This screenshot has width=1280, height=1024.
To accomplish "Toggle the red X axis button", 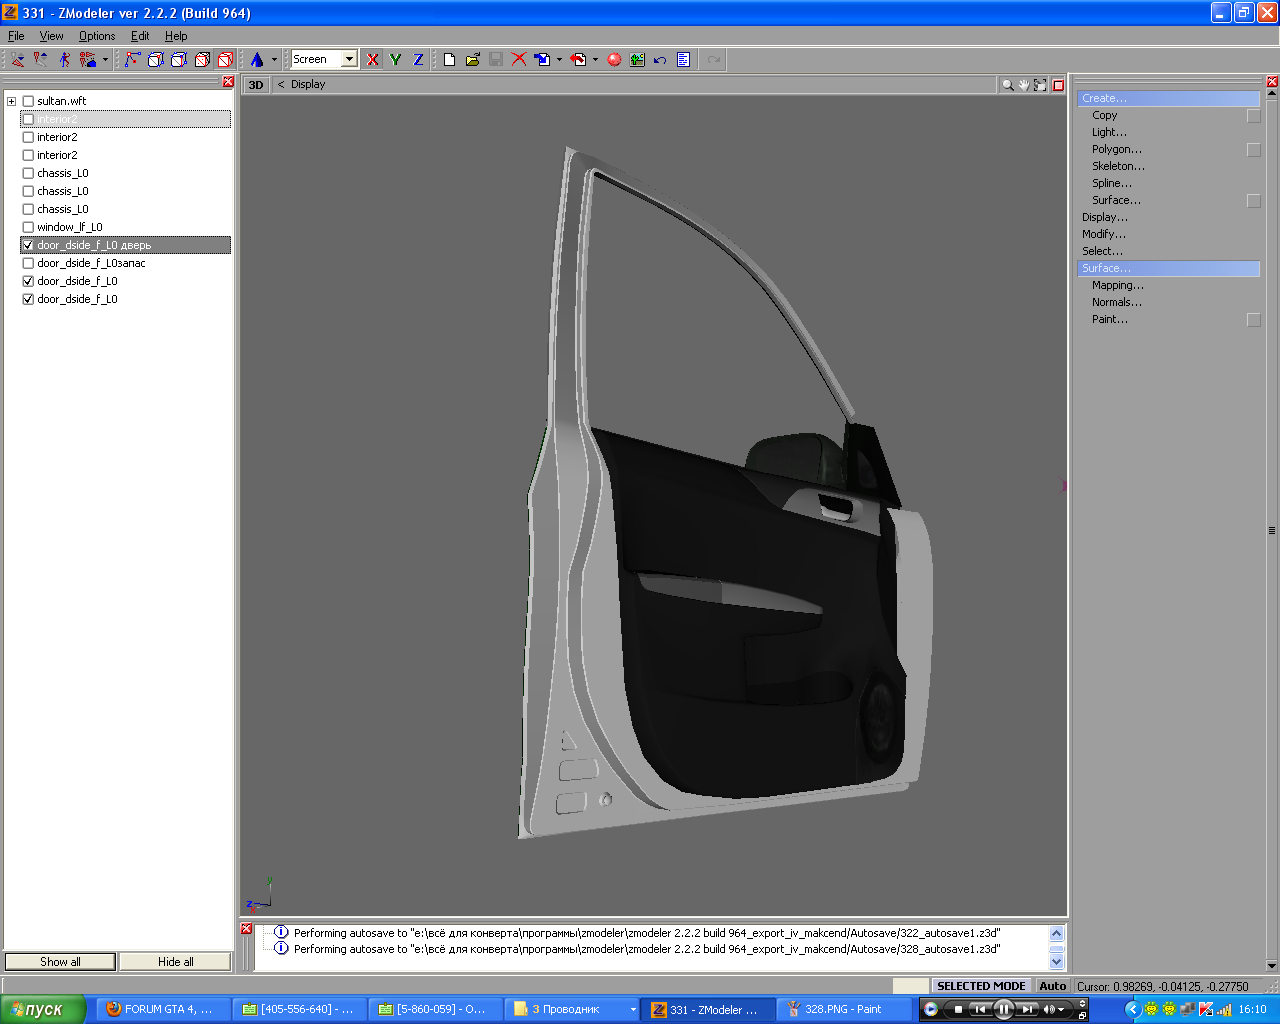I will coord(373,60).
